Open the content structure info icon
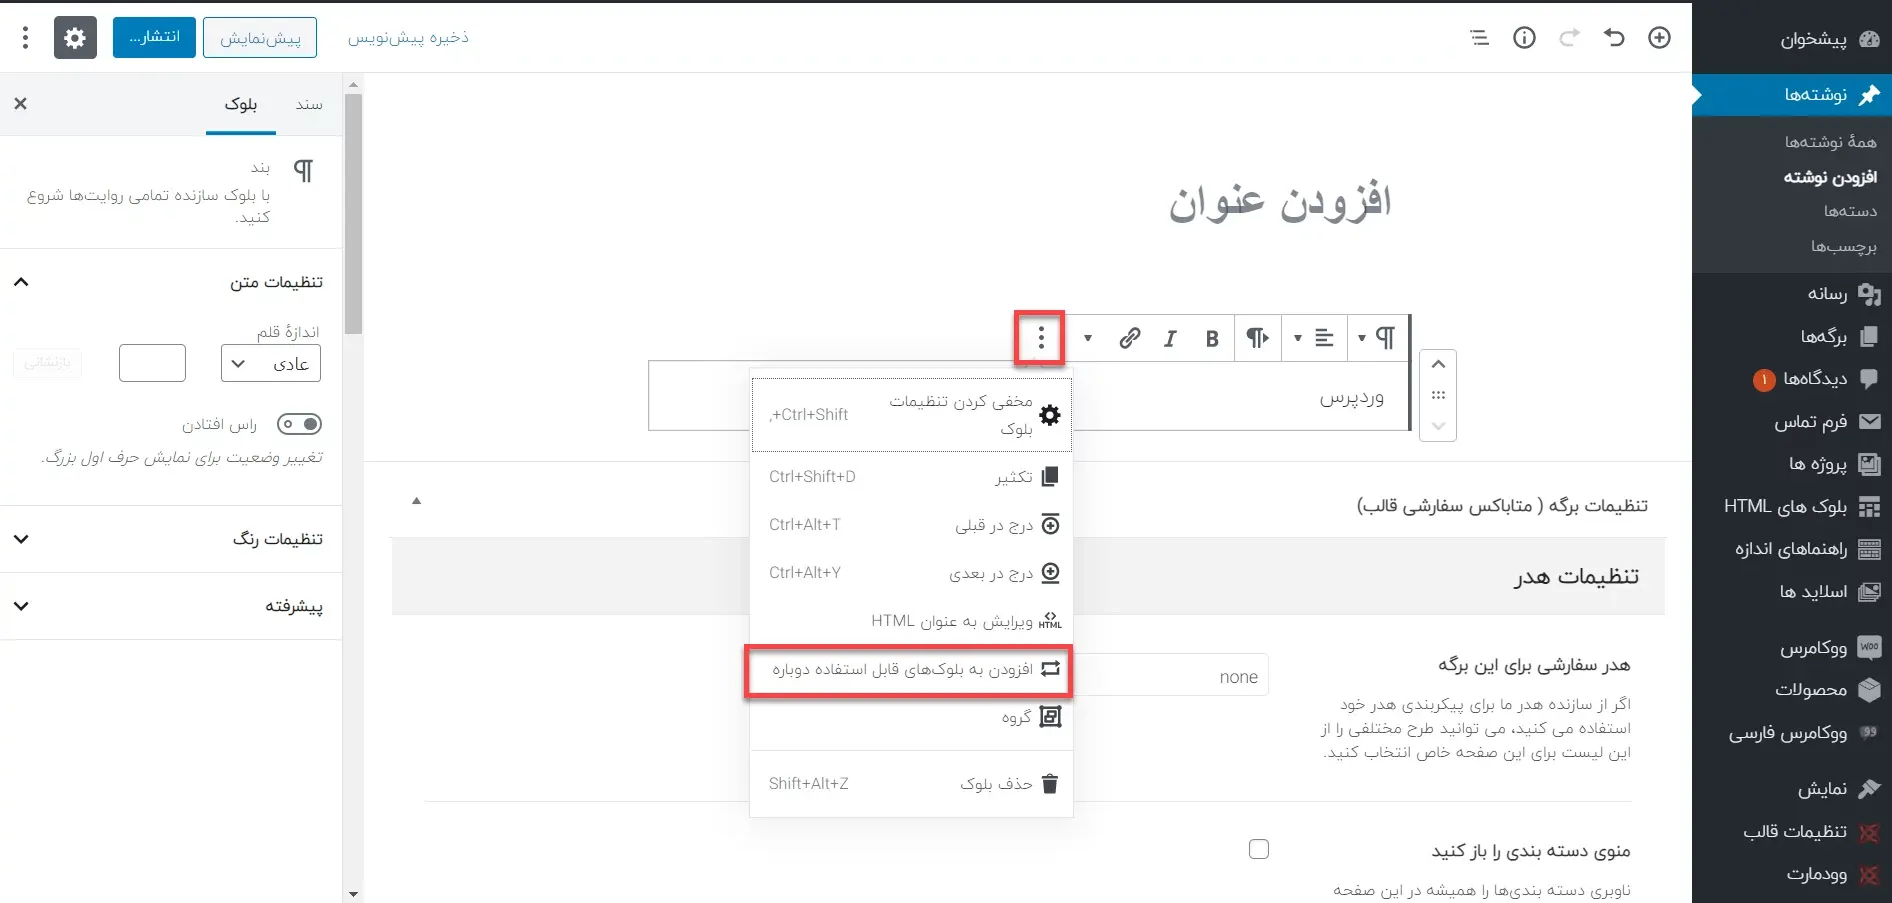The image size is (1892, 903). pos(1524,38)
